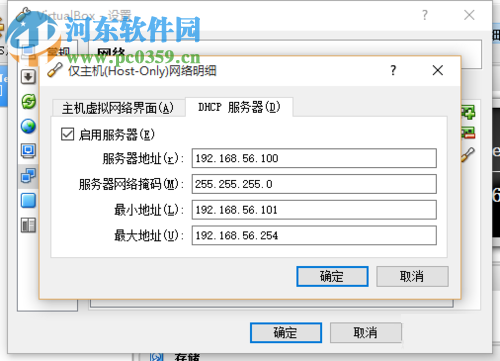The width and height of the screenshot is (500, 361).
Task: Click the 最小地址(L) label
Action: 149,210
